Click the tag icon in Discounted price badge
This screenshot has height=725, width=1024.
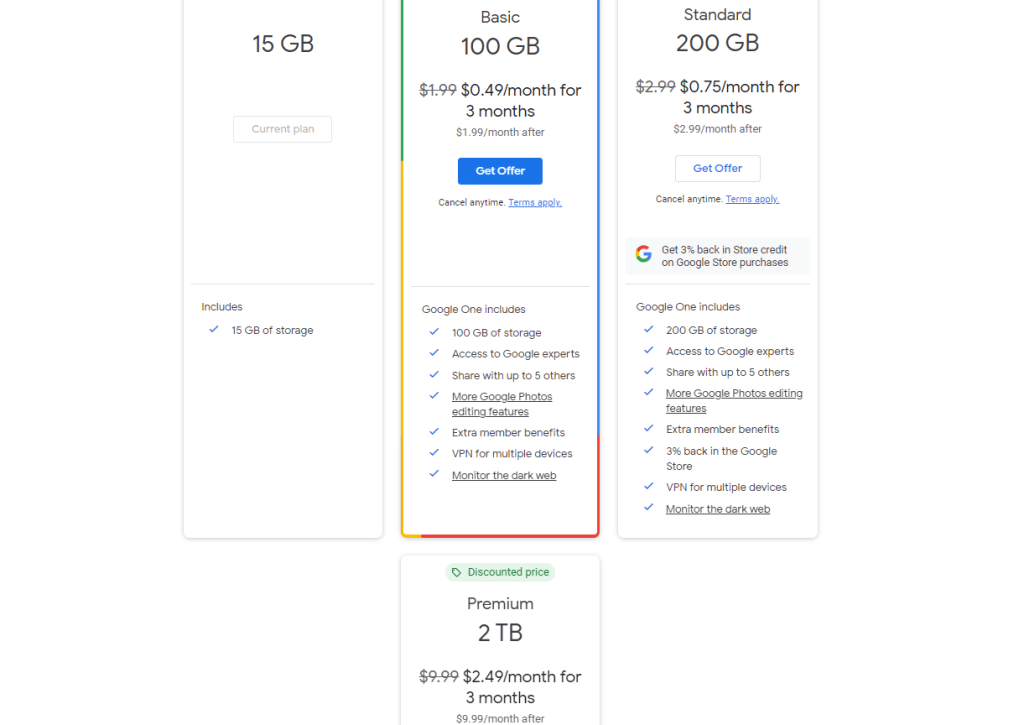457,573
